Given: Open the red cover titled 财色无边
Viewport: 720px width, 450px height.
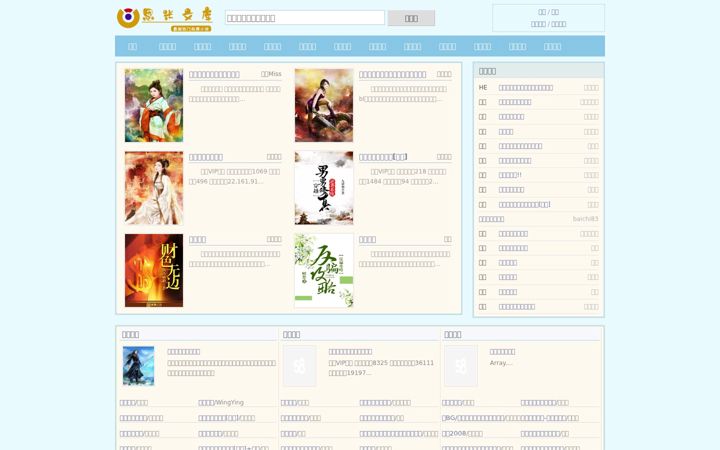Looking at the screenshot, I should pos(154,270).
